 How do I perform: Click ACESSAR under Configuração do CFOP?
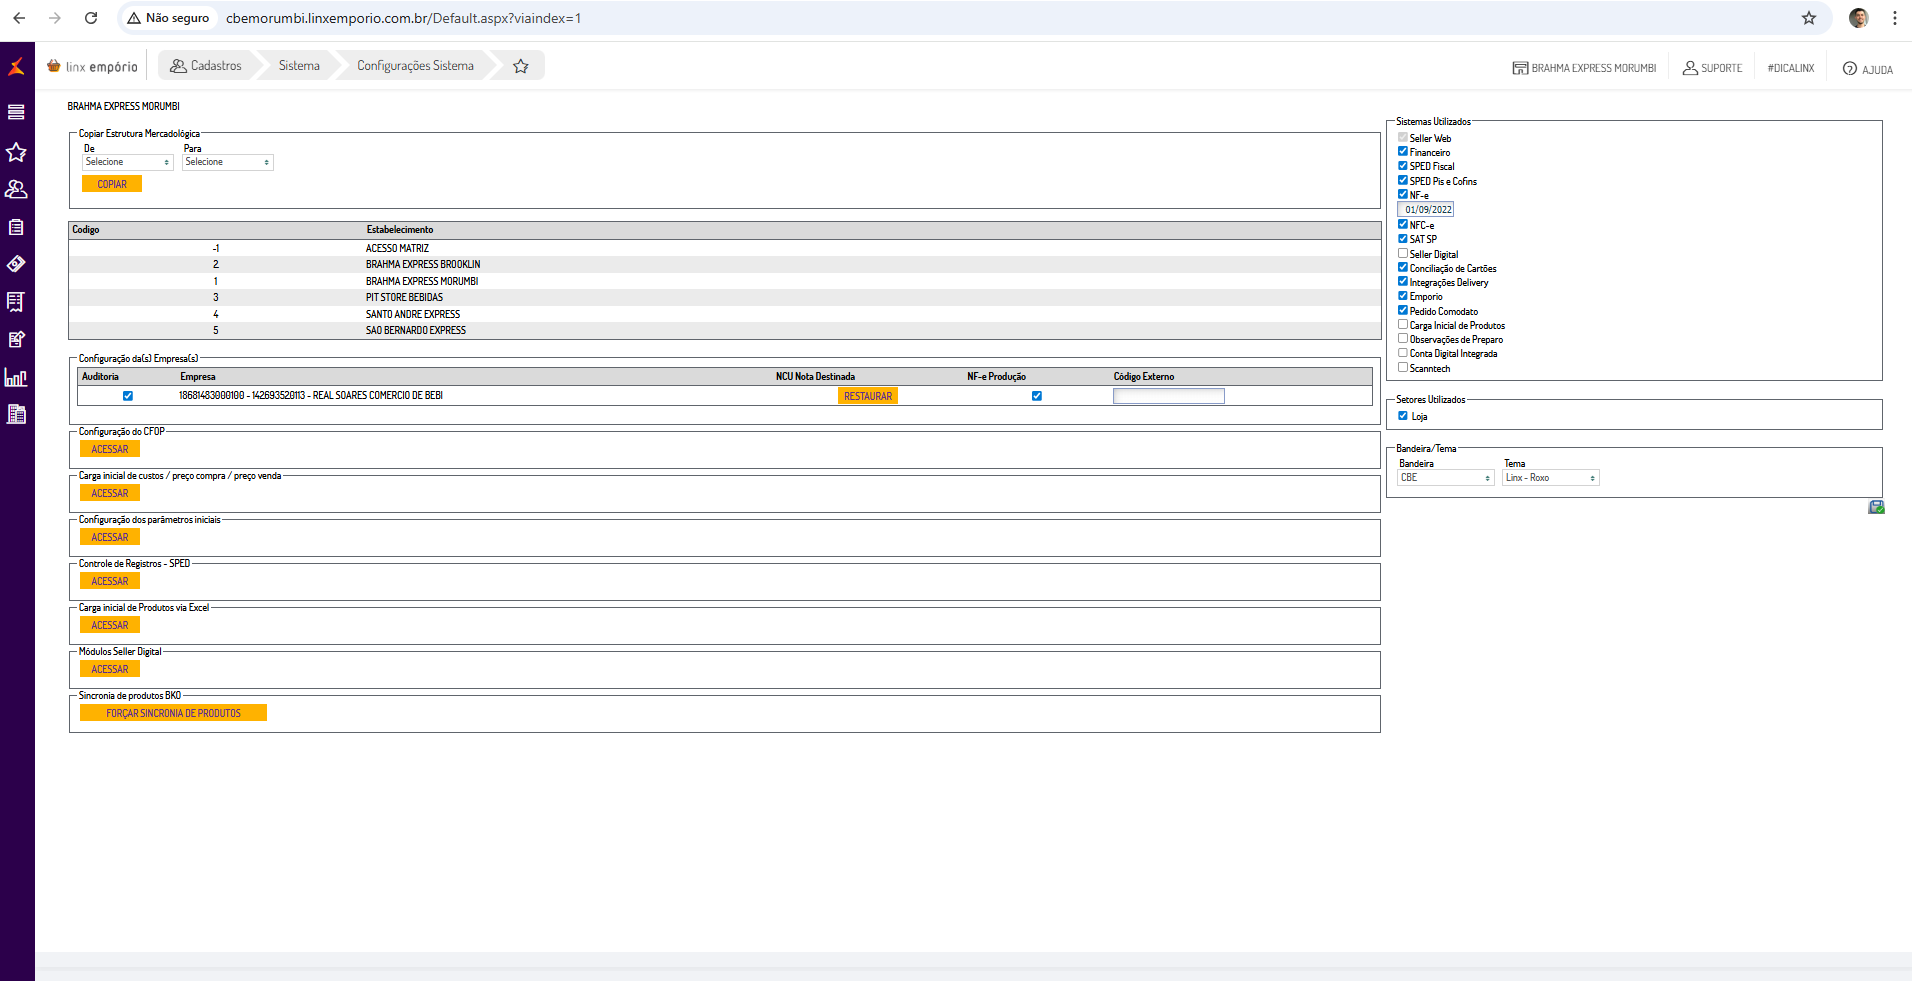click(110, 450)
